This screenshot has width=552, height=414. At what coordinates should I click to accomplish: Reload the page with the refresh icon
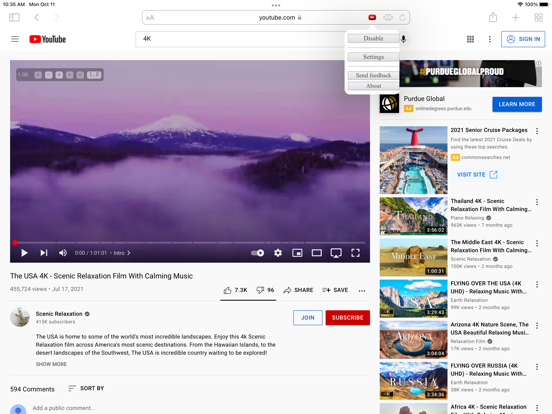[x=402, y=17]
